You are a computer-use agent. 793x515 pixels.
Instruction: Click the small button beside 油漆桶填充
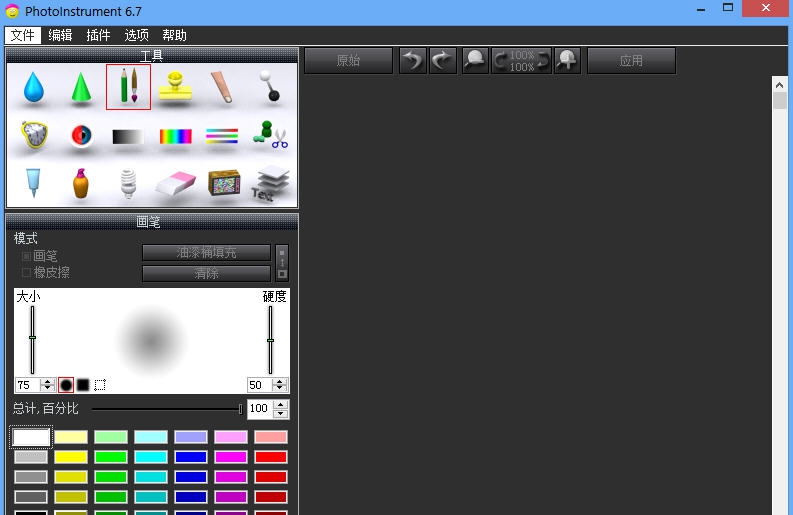coord(282,263)
